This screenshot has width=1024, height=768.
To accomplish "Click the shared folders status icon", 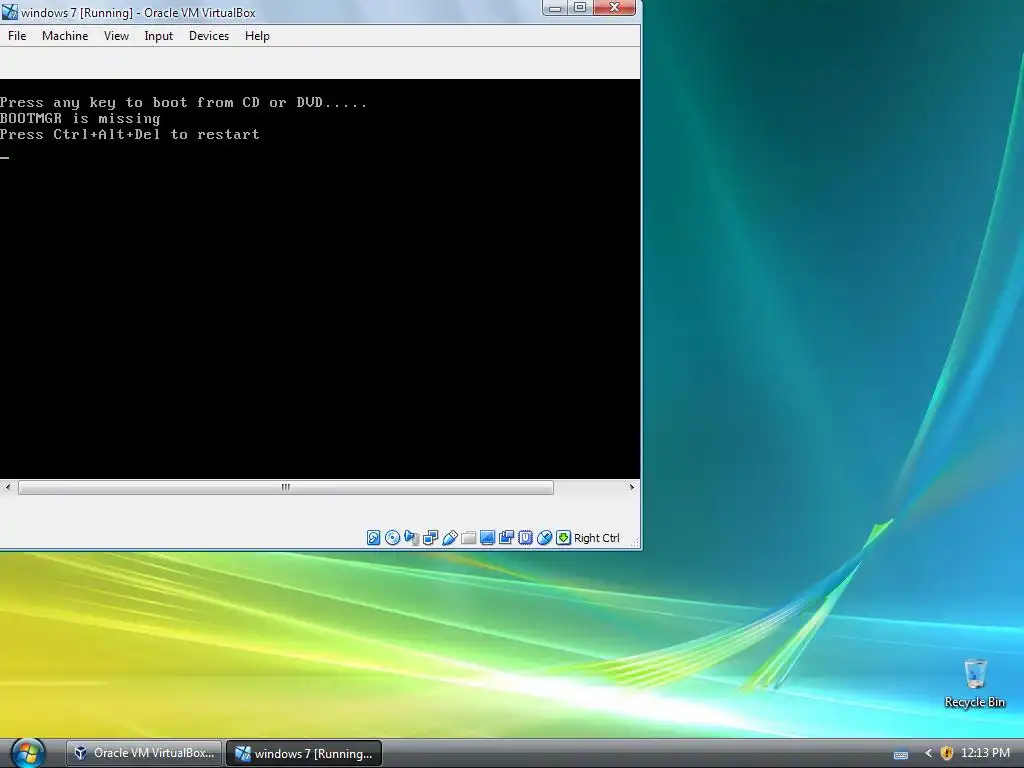I will coord(468,537).
